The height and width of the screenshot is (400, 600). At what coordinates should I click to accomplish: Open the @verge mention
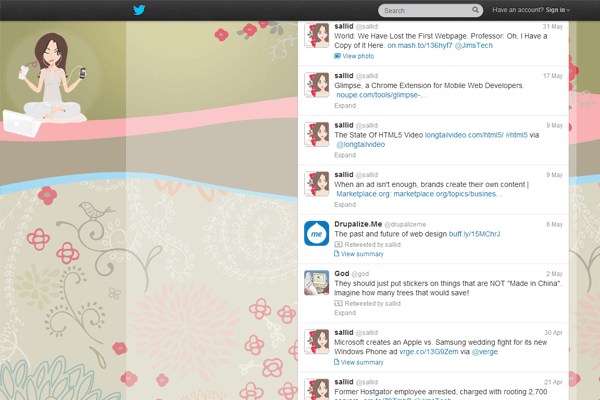(485, 352)
